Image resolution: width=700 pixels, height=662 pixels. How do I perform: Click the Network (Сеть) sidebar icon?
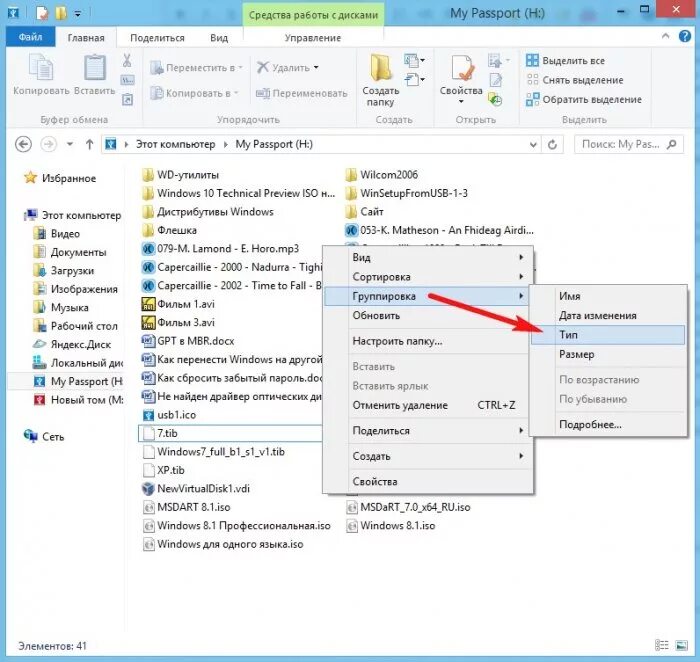pos(31,436)
